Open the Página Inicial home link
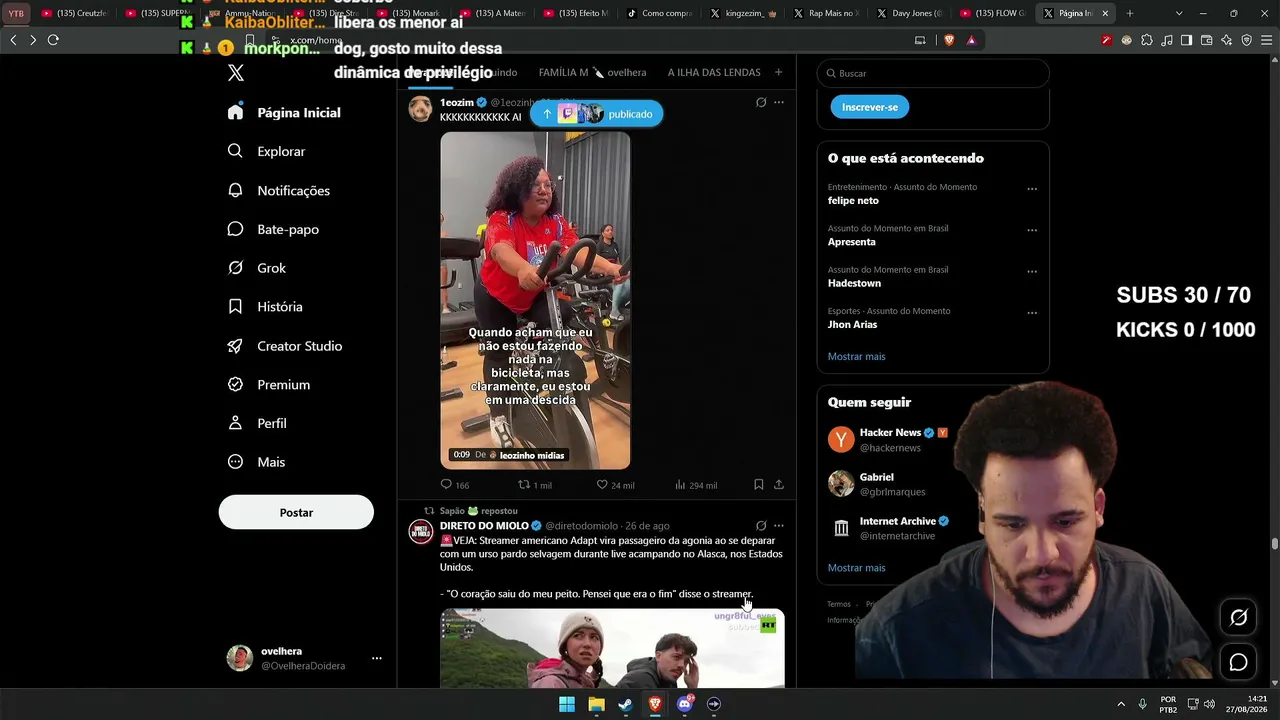This screenshot has height=720, width=1280. click(x=284, y=112)
